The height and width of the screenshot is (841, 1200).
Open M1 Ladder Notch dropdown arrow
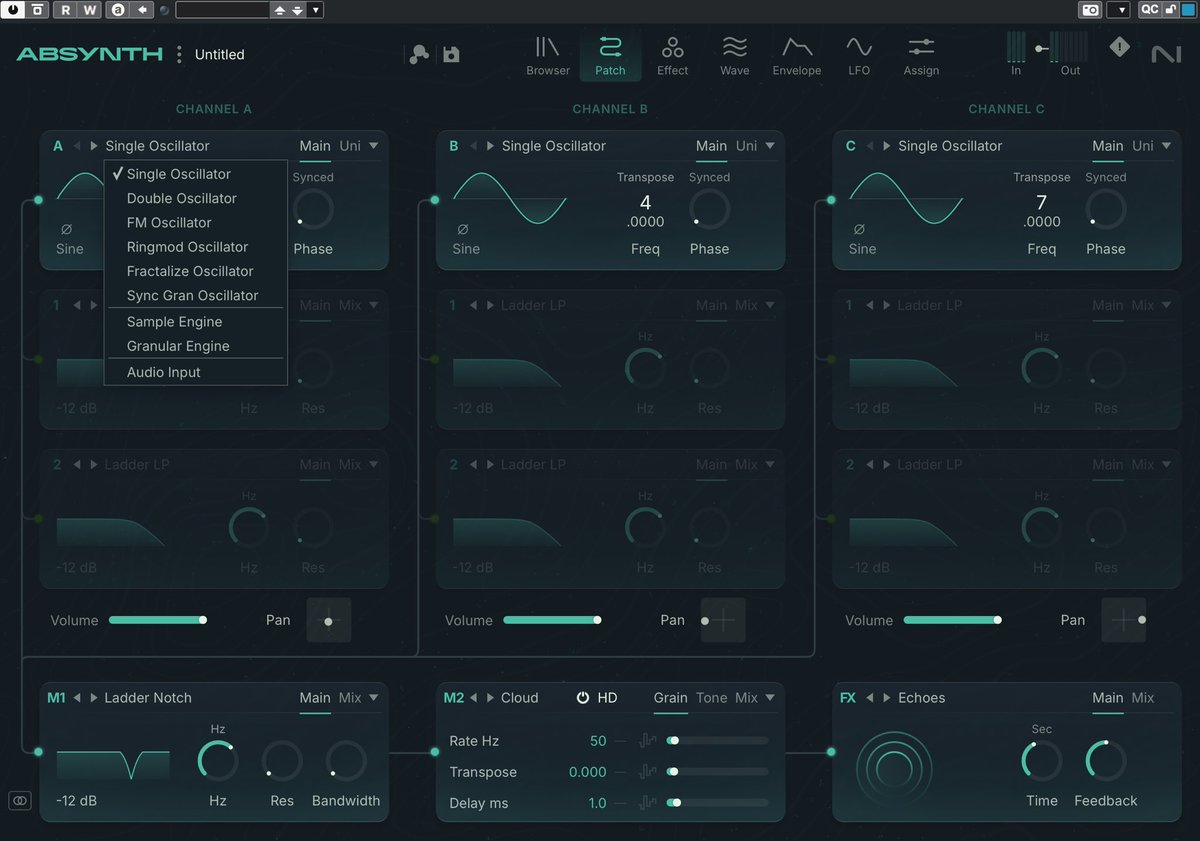[374, 698]
